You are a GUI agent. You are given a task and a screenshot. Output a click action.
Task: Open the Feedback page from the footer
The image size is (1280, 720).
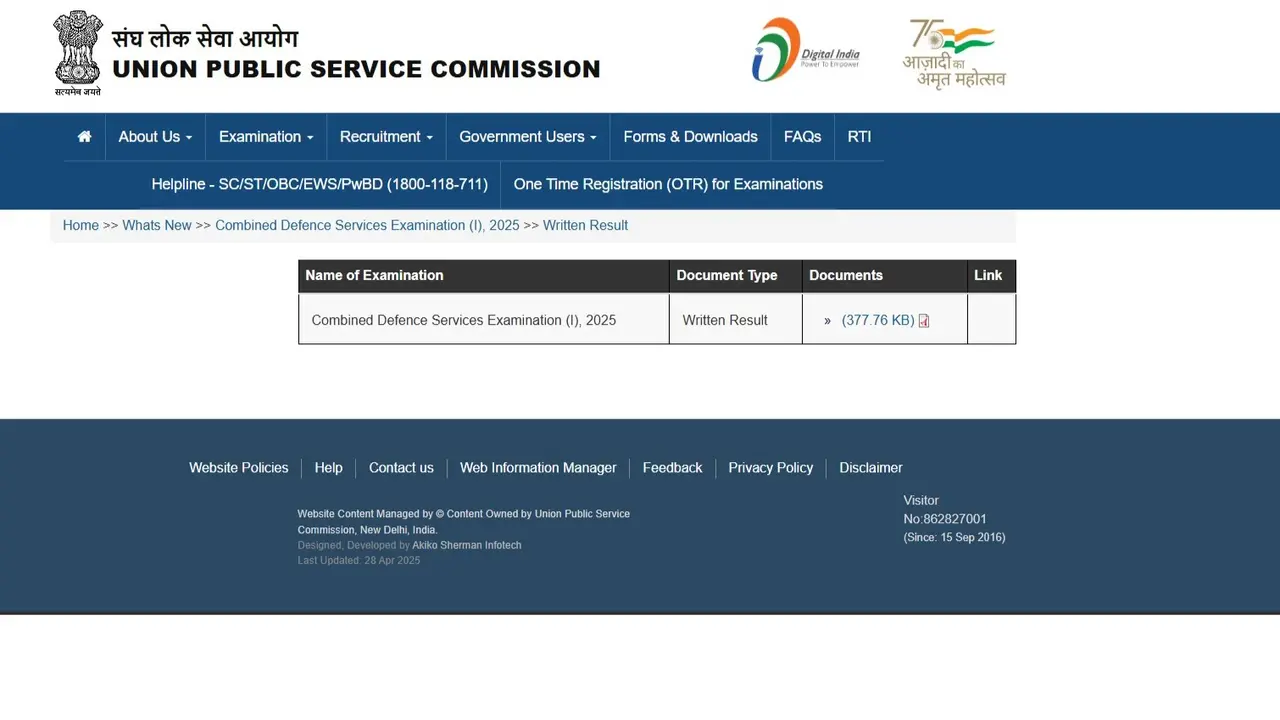coord(672,467)
